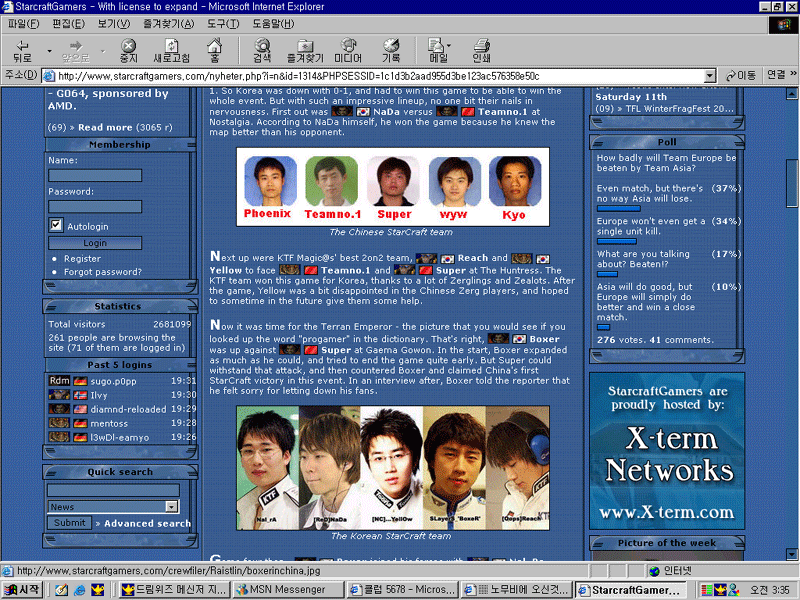Click the page scroll up arrow
Screen dimensions: 800x600
pos(791,94)
